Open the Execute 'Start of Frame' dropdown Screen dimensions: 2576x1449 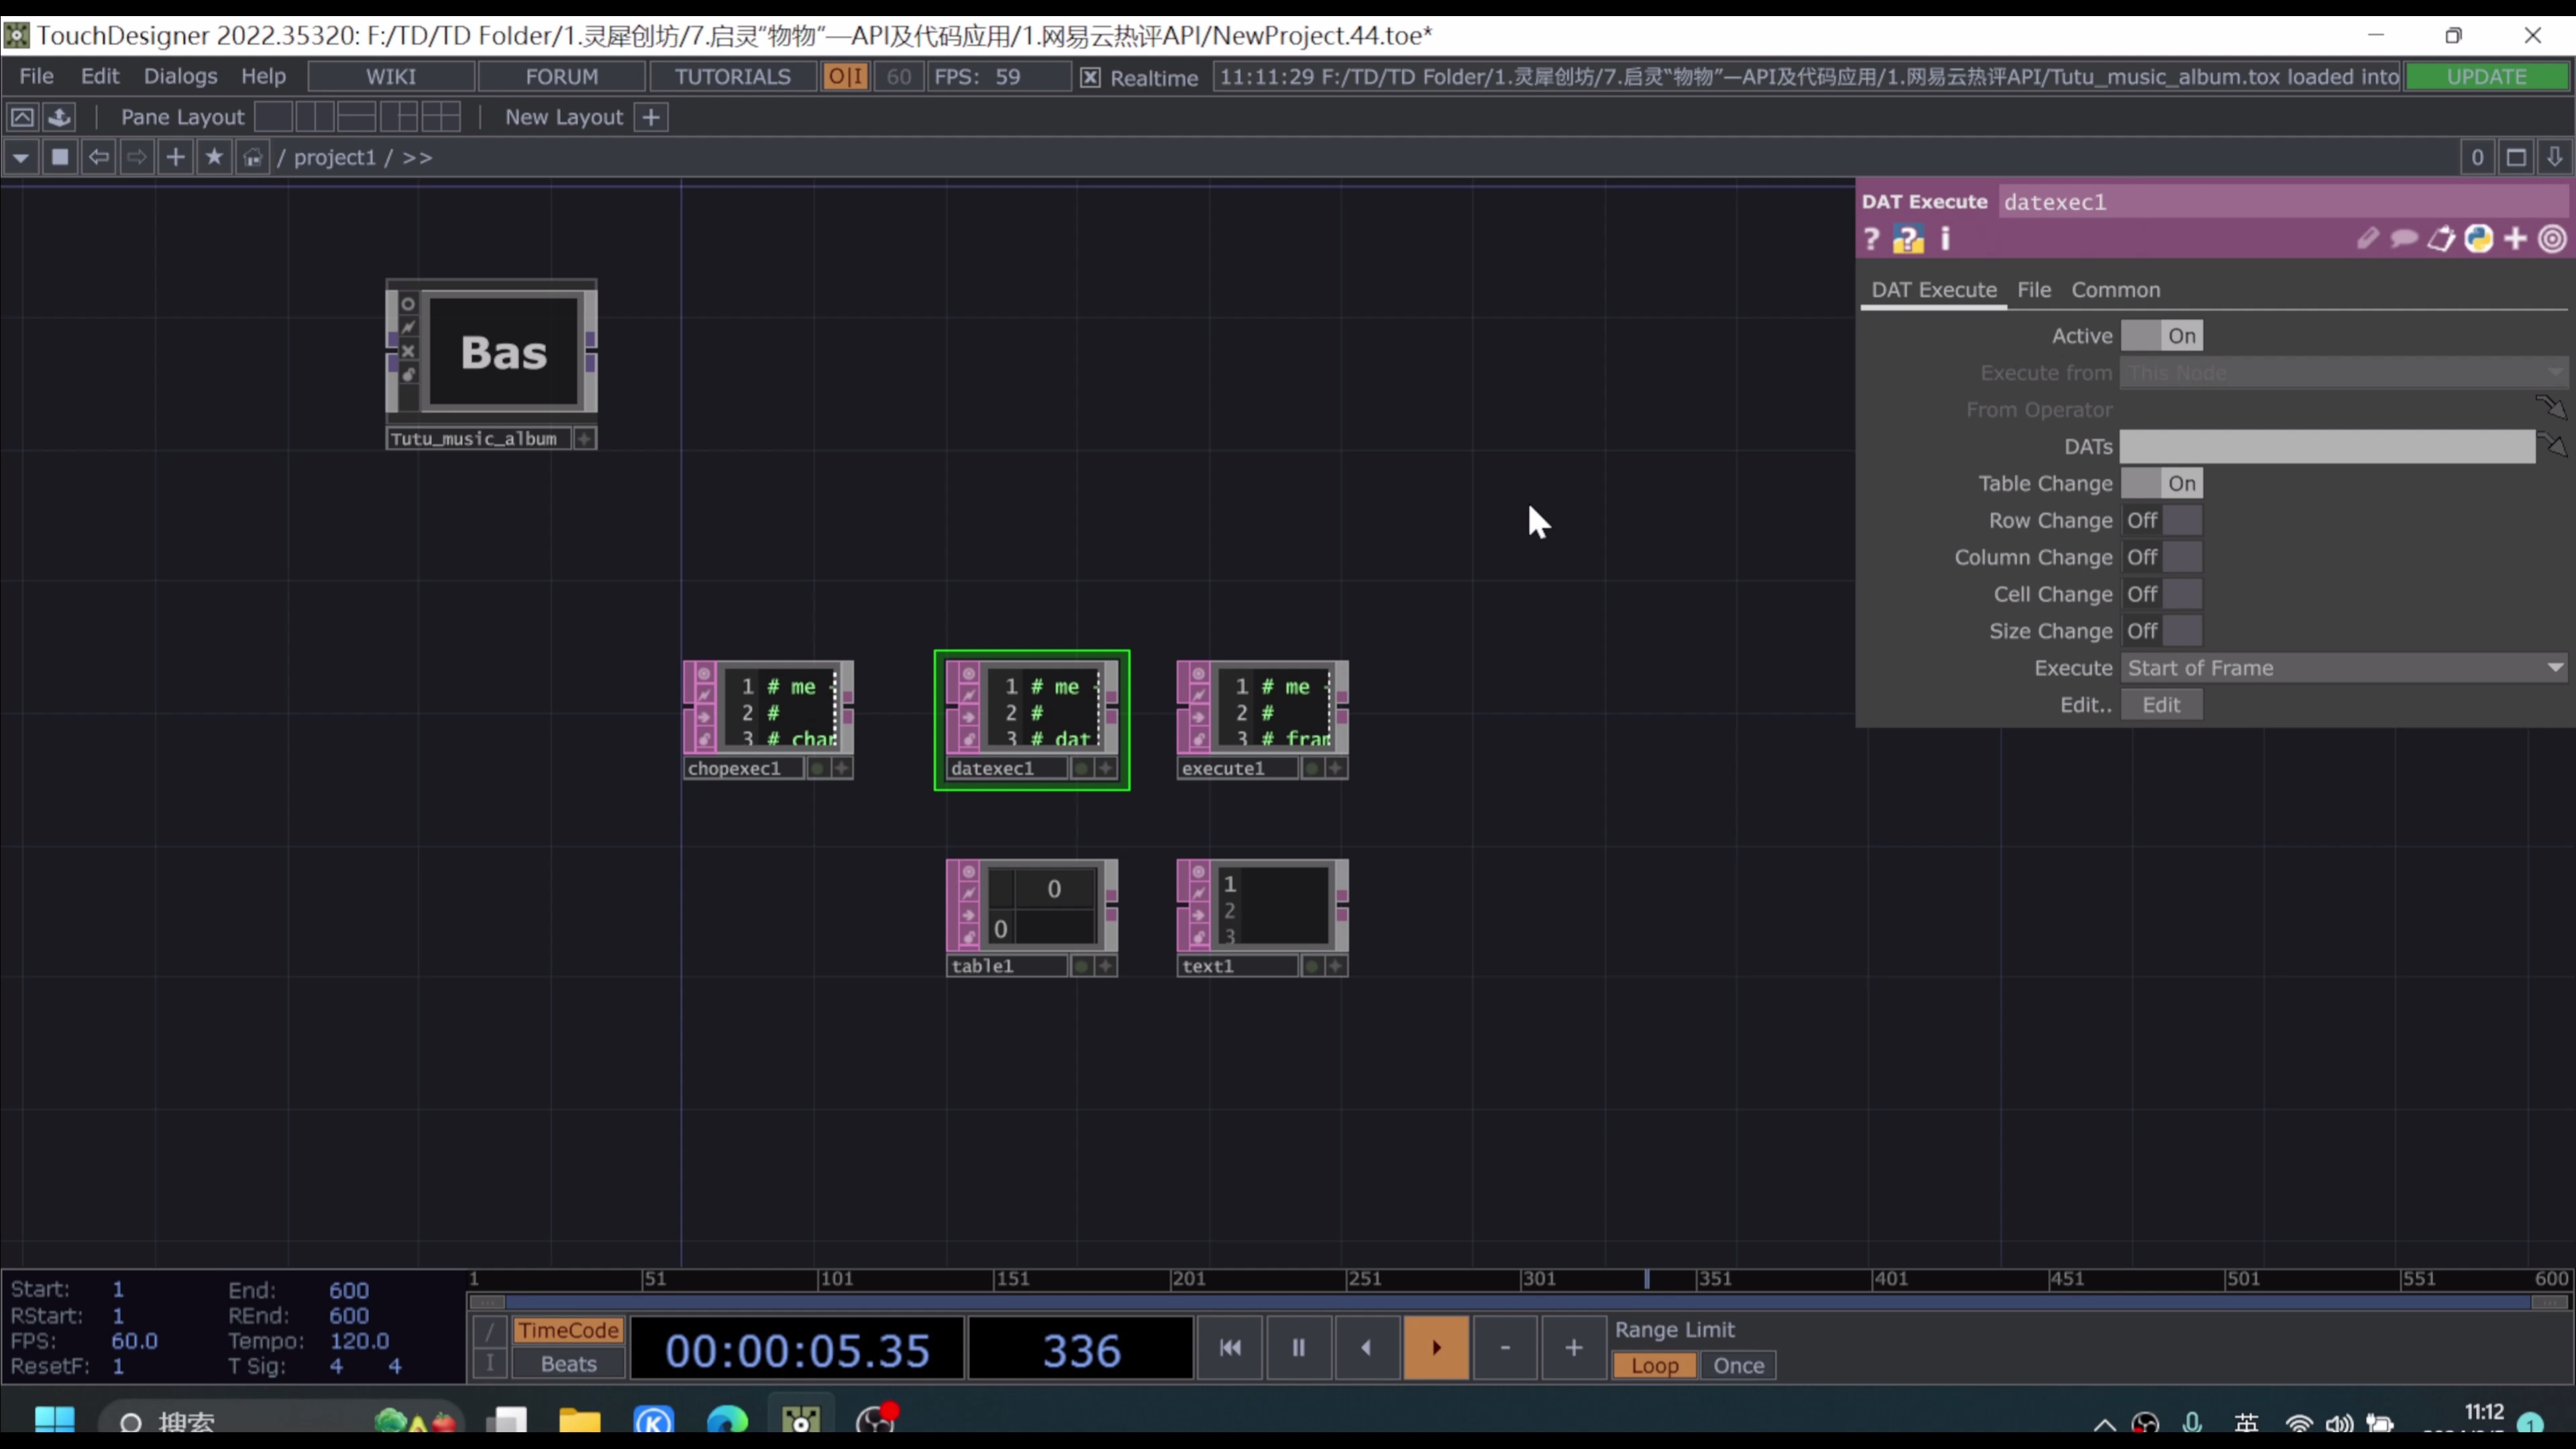(2343, 668)
